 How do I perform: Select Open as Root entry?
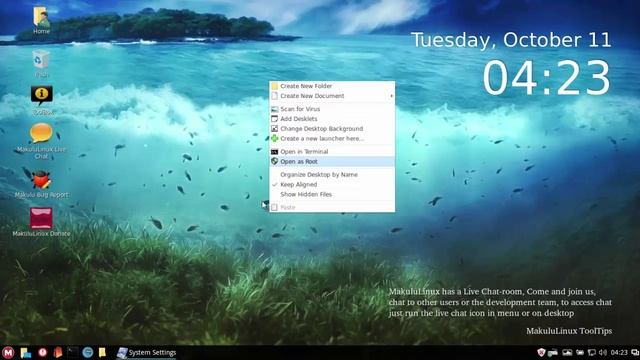[332, 162]
